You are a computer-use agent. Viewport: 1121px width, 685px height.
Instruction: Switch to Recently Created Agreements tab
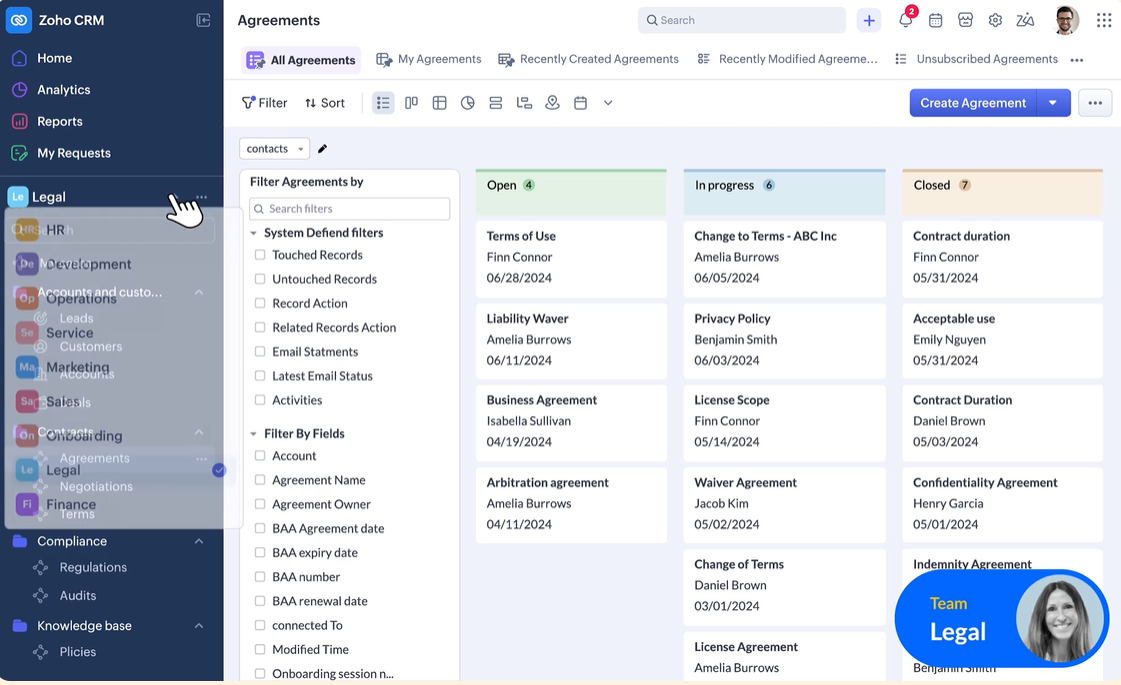(588, 59)
